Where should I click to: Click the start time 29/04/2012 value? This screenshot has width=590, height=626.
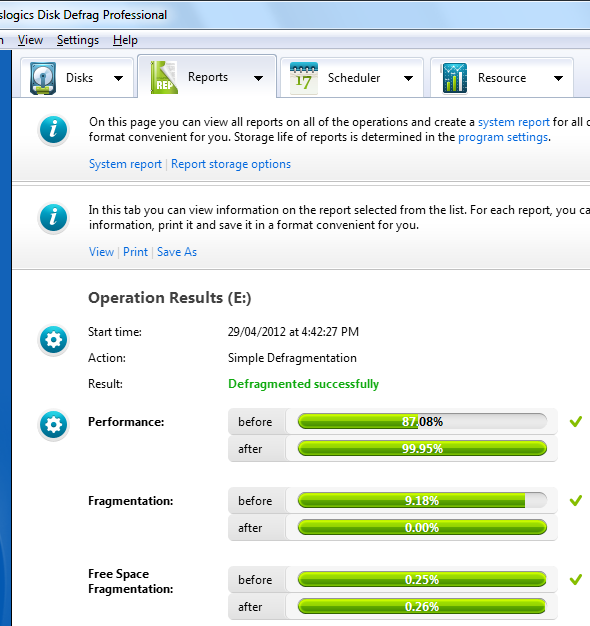293,332
